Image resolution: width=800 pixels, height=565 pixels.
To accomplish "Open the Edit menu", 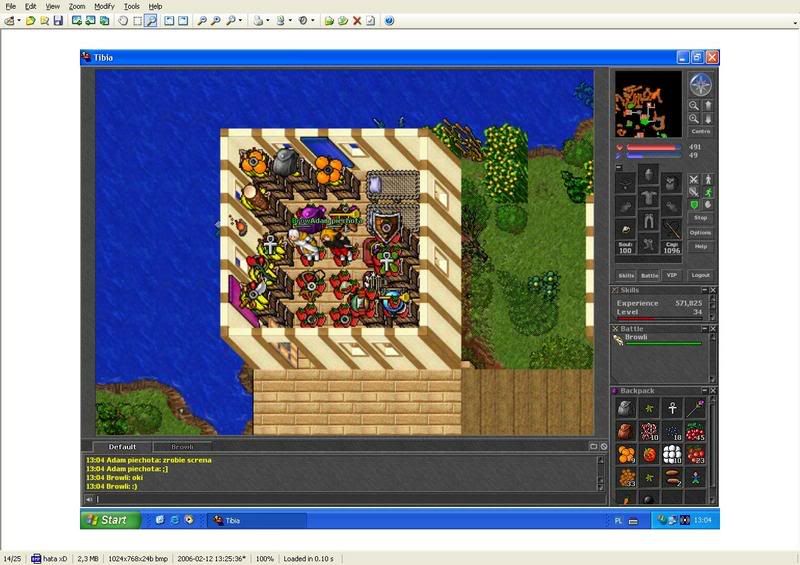I will point(31,7).
